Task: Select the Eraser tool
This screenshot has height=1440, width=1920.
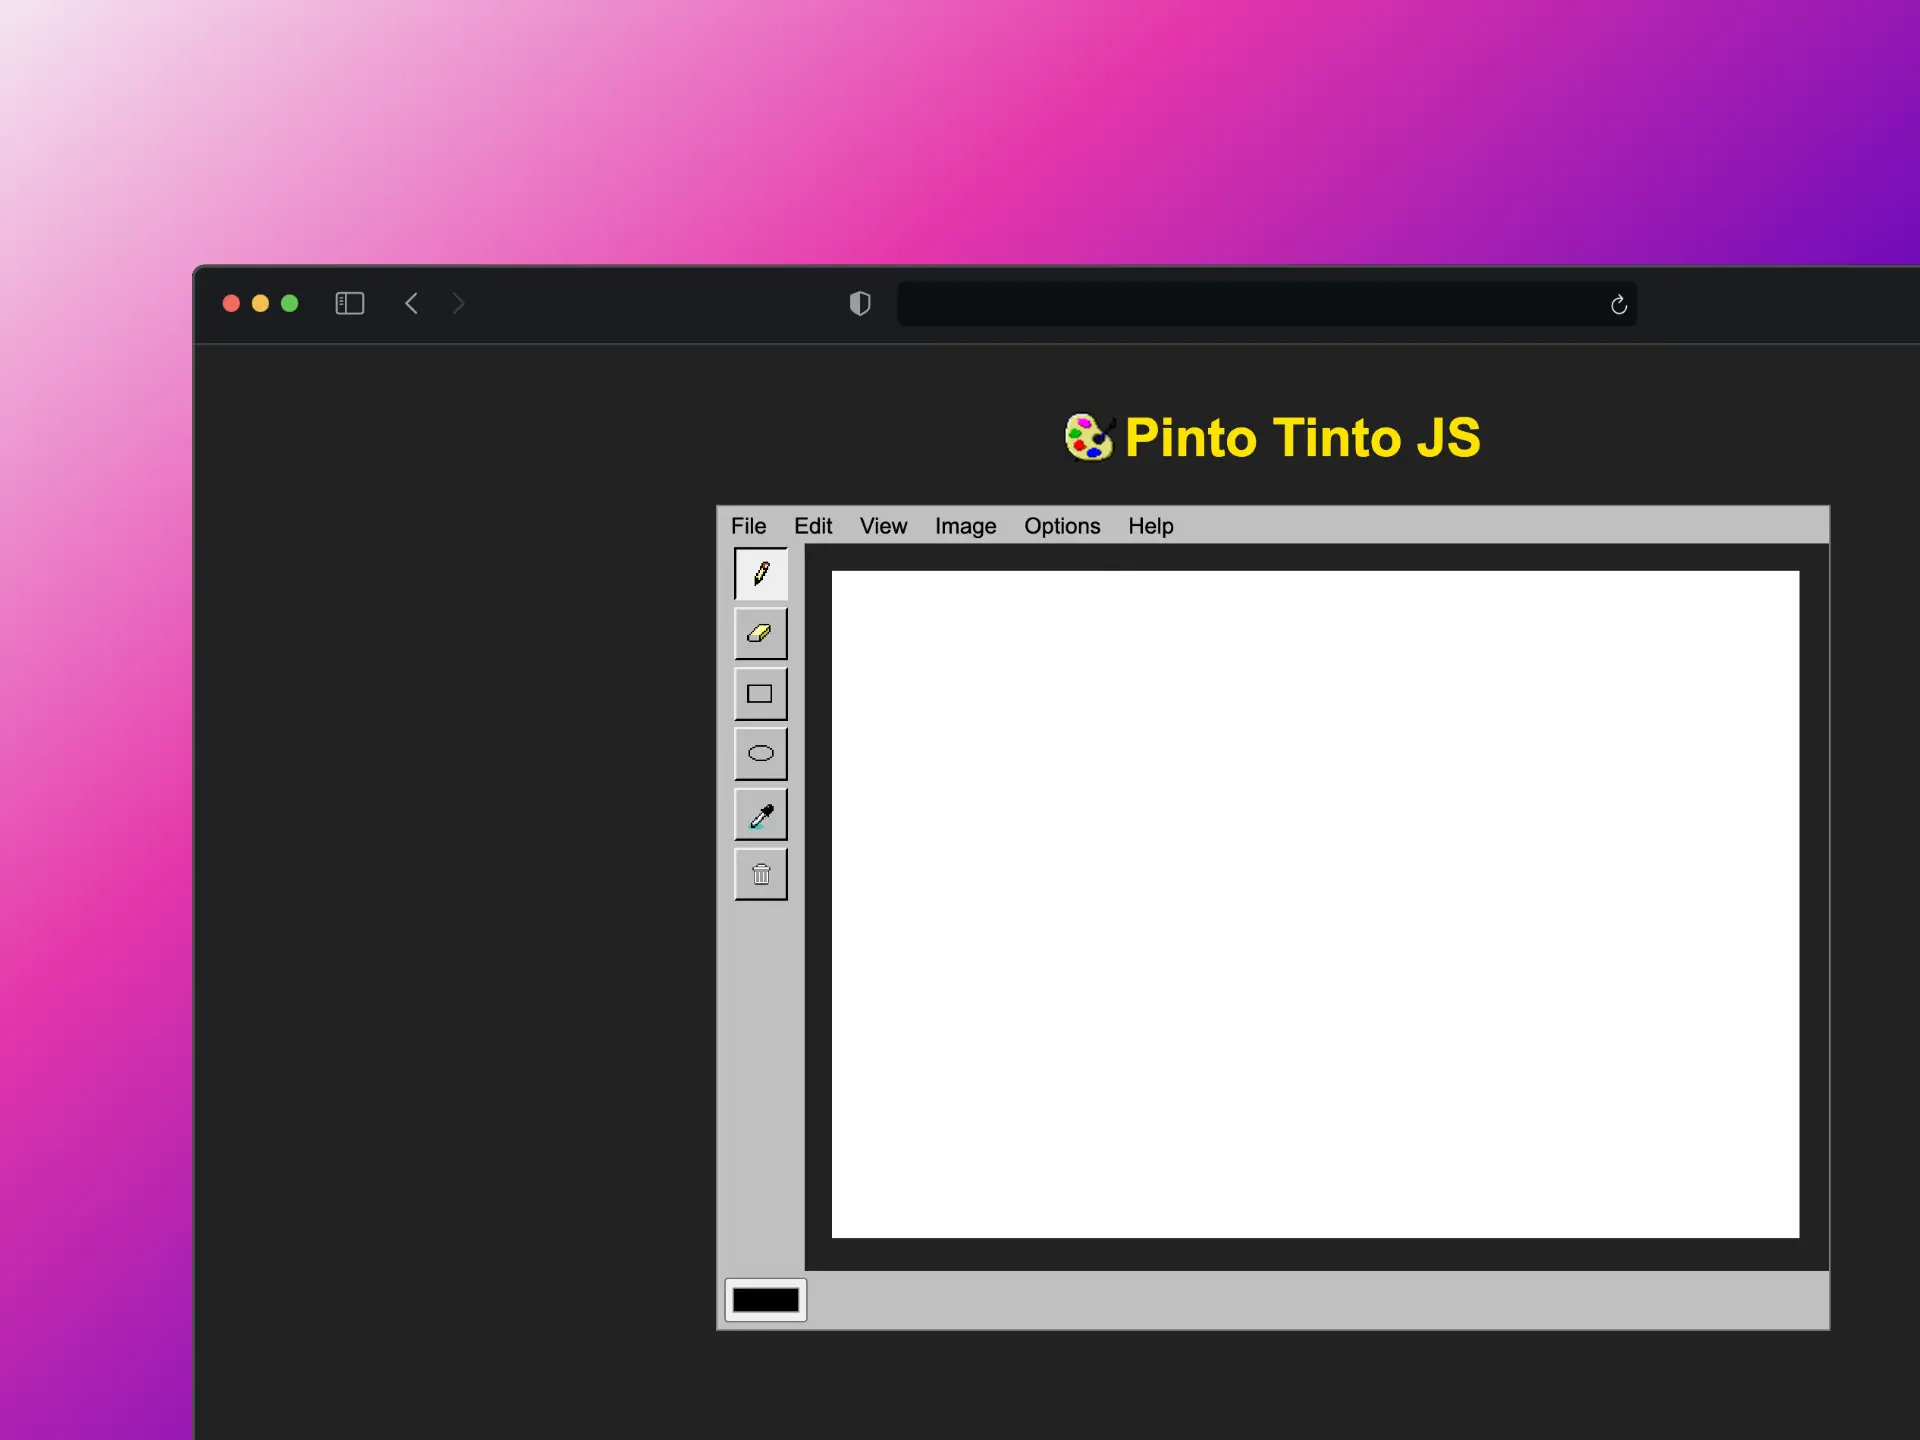Action: point(760,634)
